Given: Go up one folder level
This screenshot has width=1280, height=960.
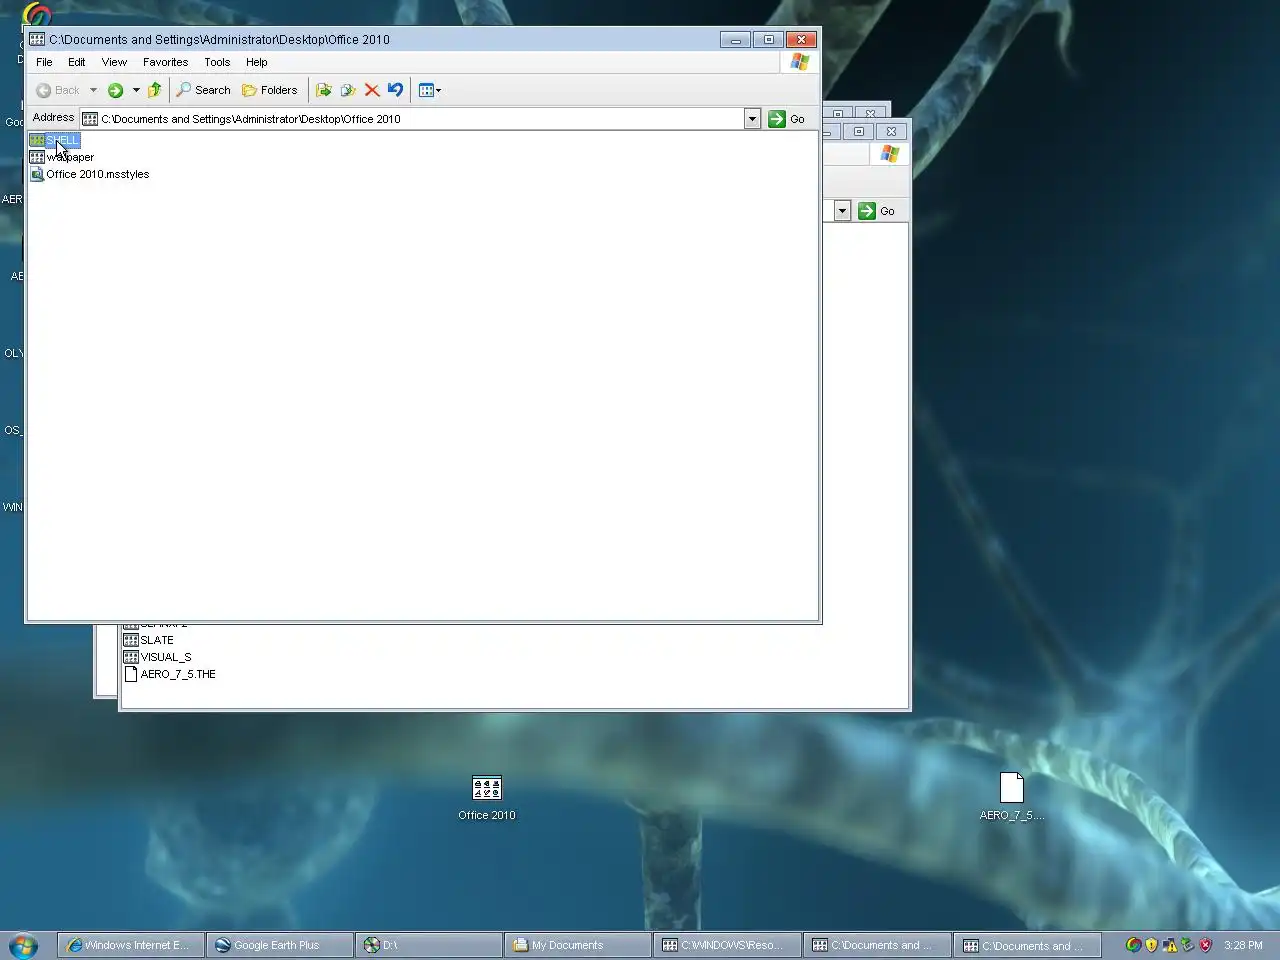Looking at the screenshot, I should 154,90.
